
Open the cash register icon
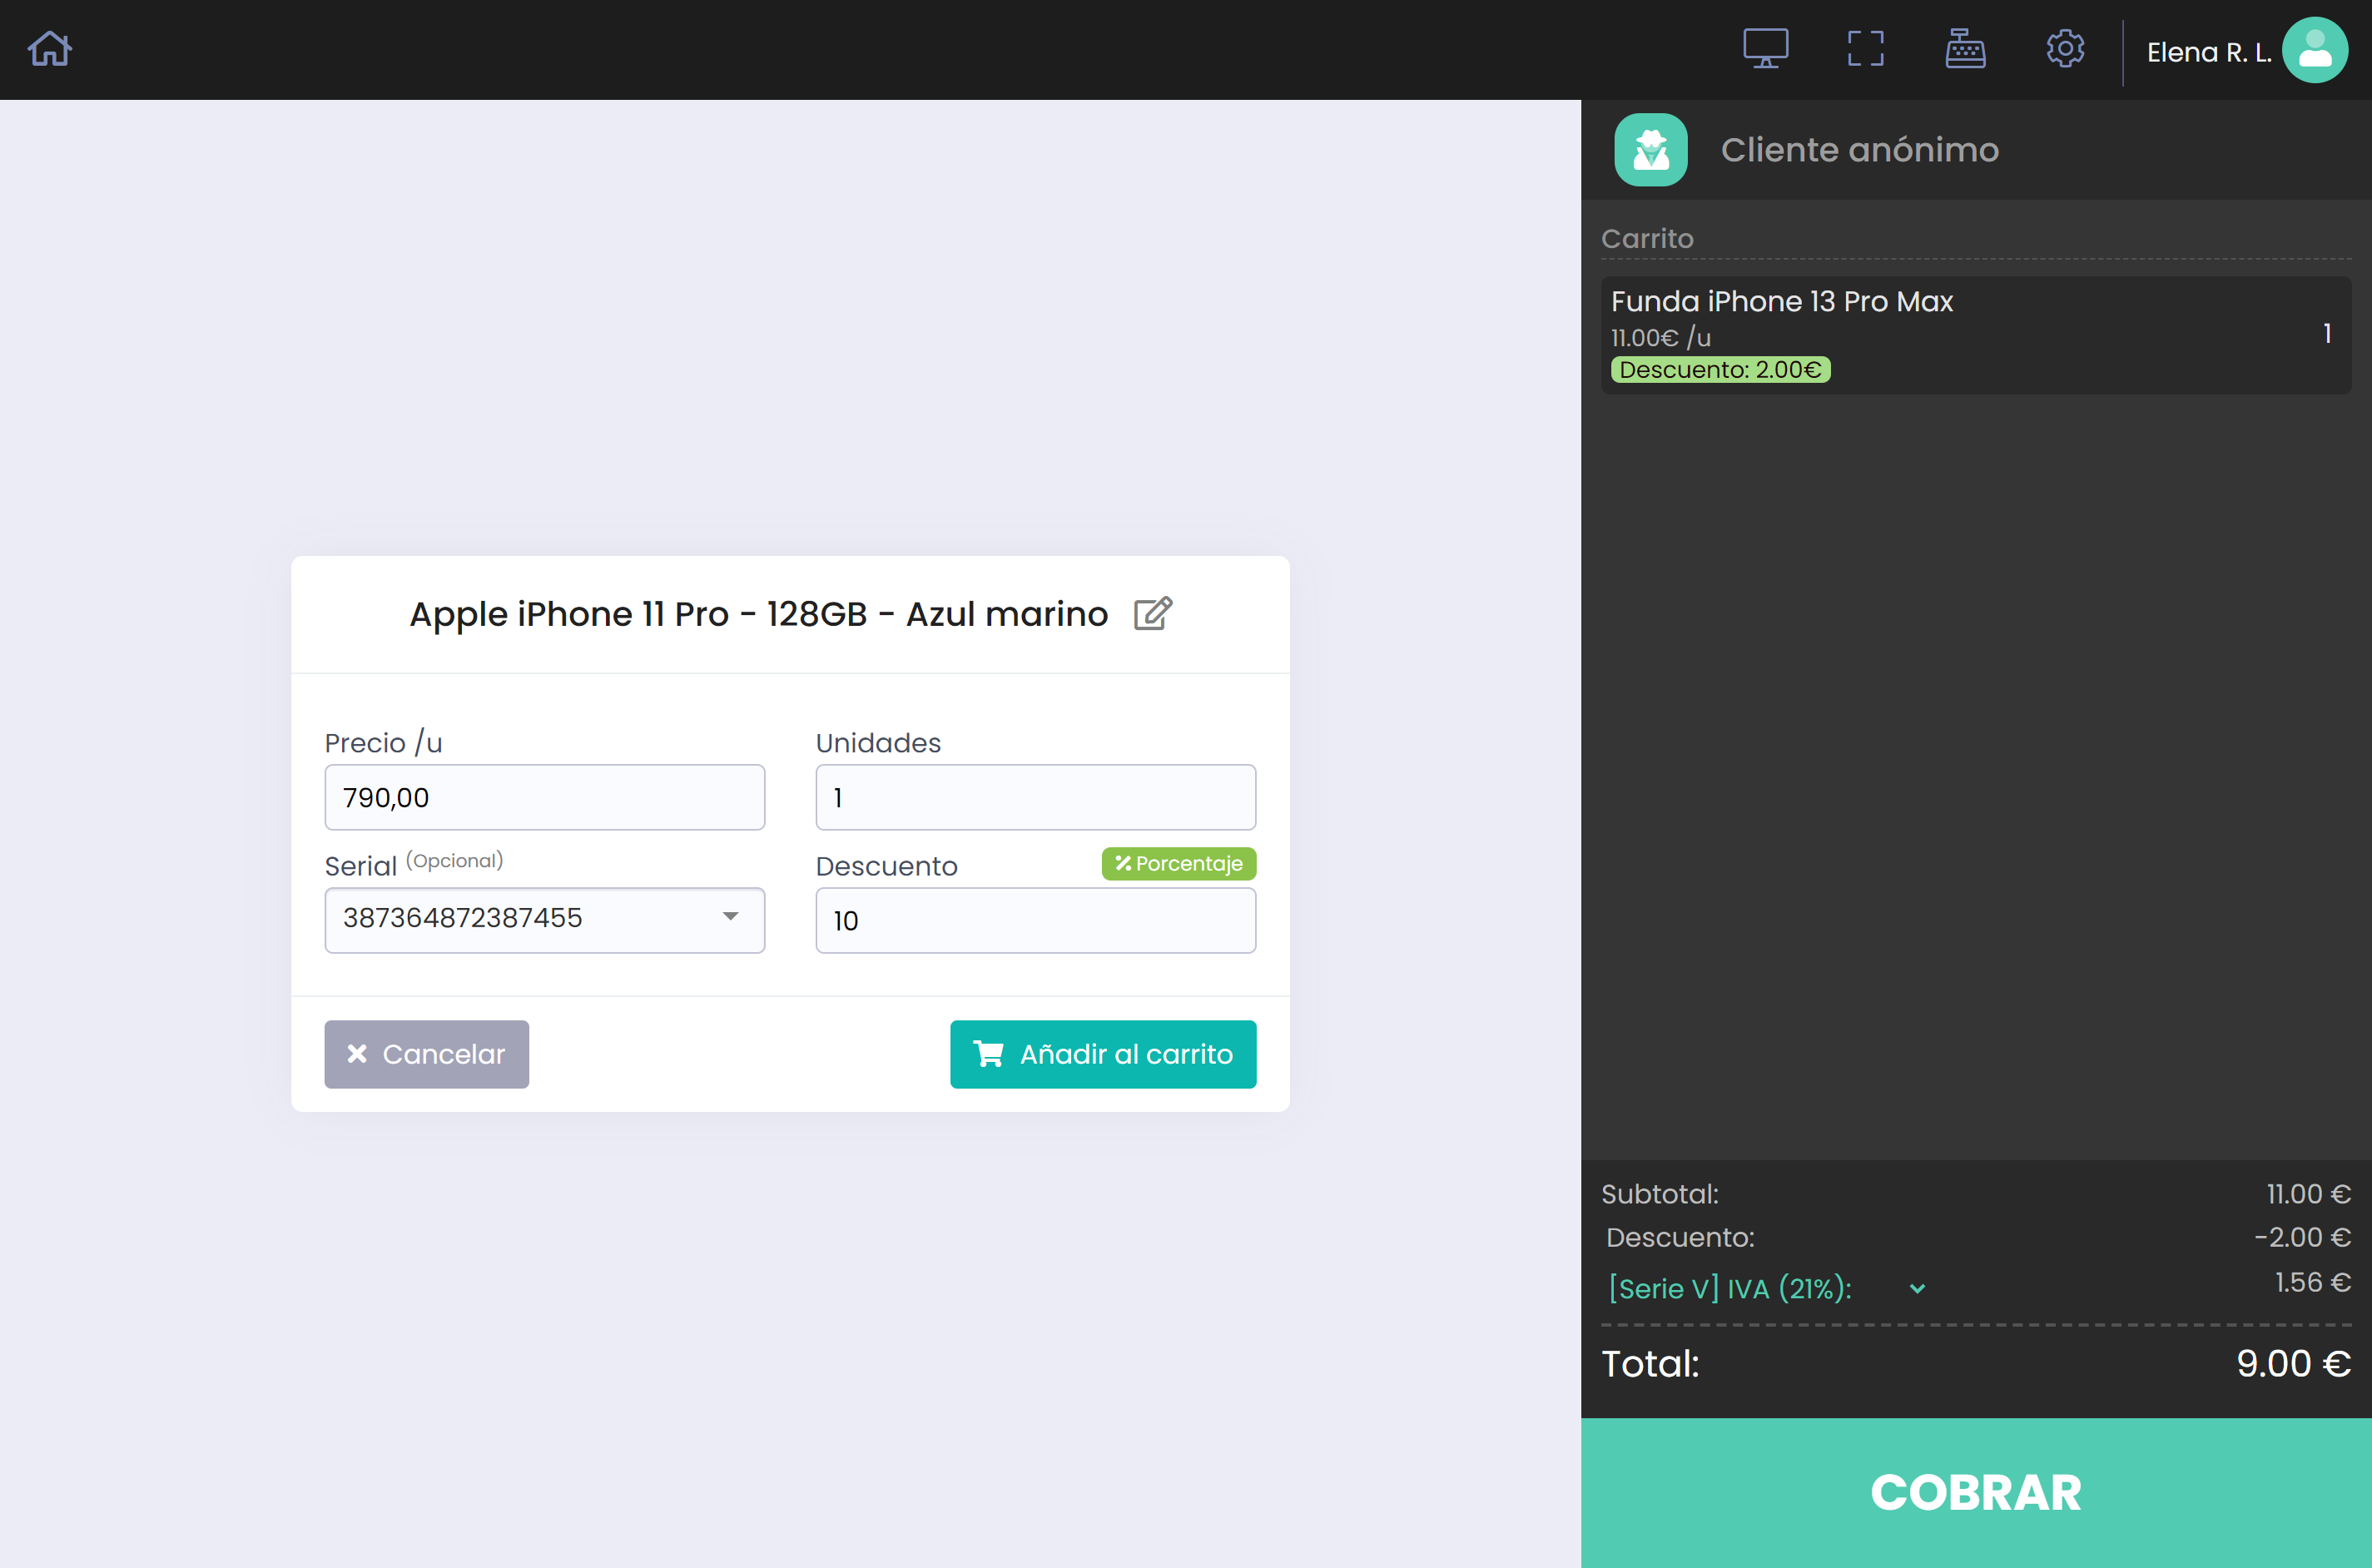pyautogui.click(x=1964, y=49)
